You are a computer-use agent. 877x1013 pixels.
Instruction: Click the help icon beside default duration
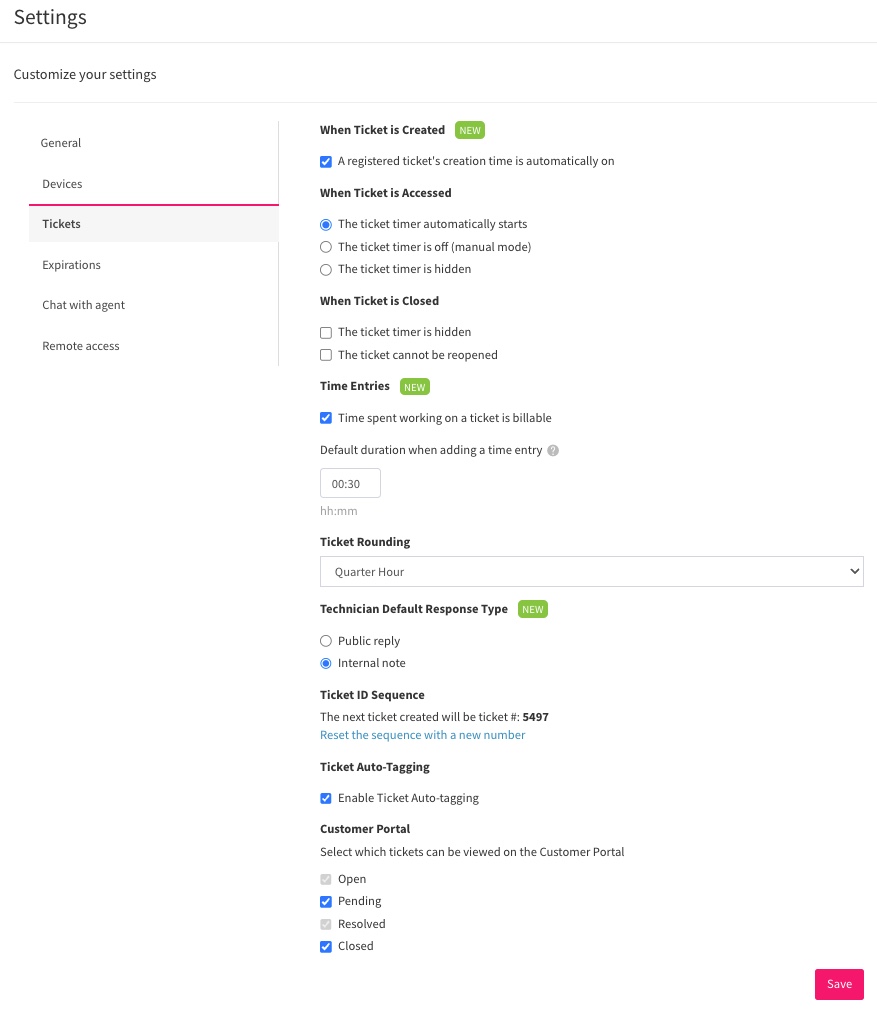click(x=553, y=450)
